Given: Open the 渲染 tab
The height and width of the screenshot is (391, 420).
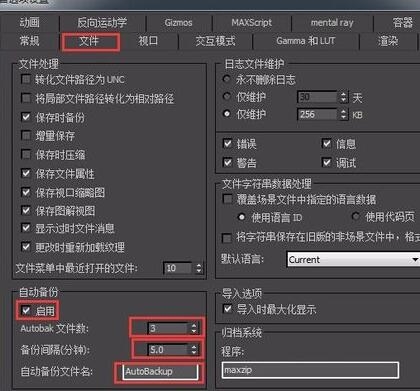Looking at the screenshot, I should click(388, 41).
